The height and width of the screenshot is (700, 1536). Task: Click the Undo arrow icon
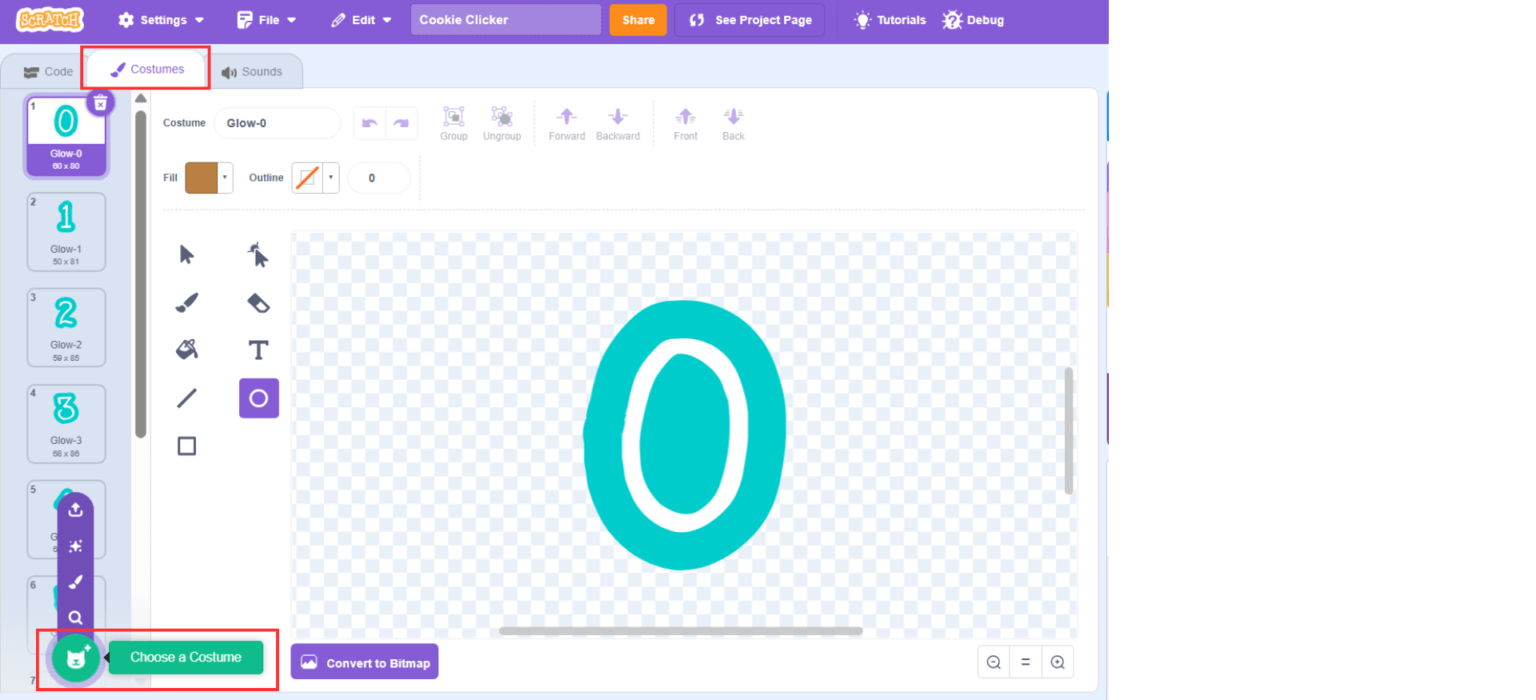(x=368, y=122)
